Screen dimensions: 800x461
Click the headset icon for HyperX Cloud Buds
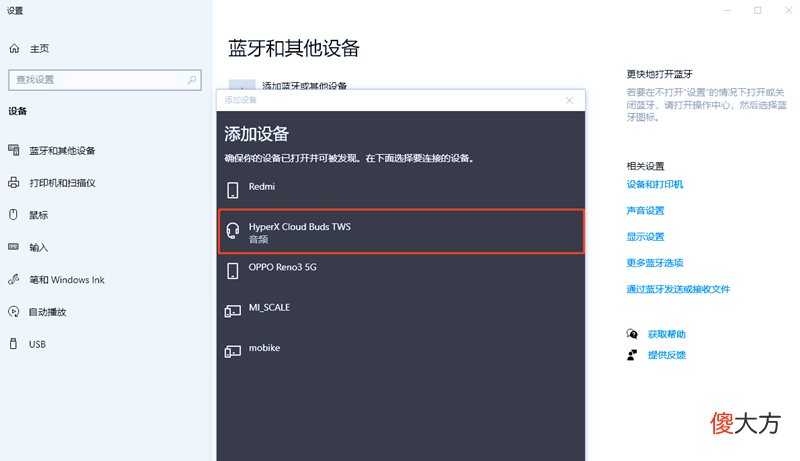coord(233,231)
